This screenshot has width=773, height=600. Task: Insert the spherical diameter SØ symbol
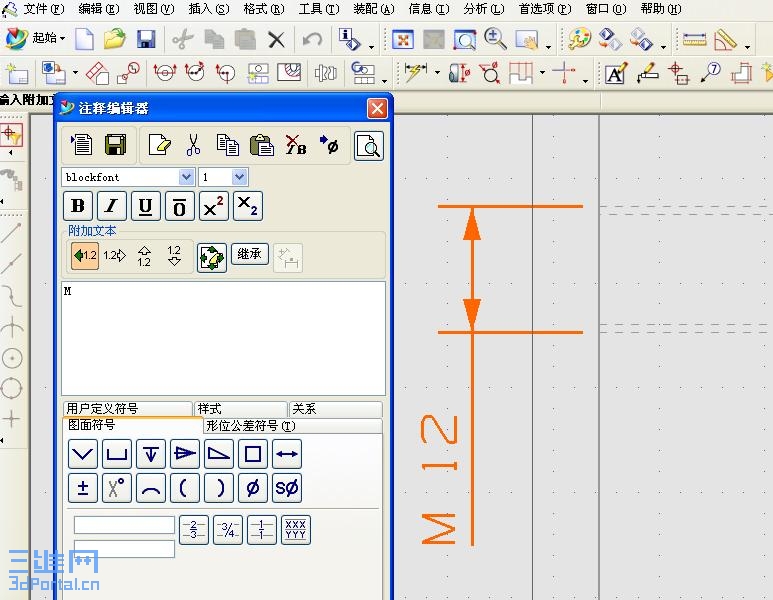287,488
